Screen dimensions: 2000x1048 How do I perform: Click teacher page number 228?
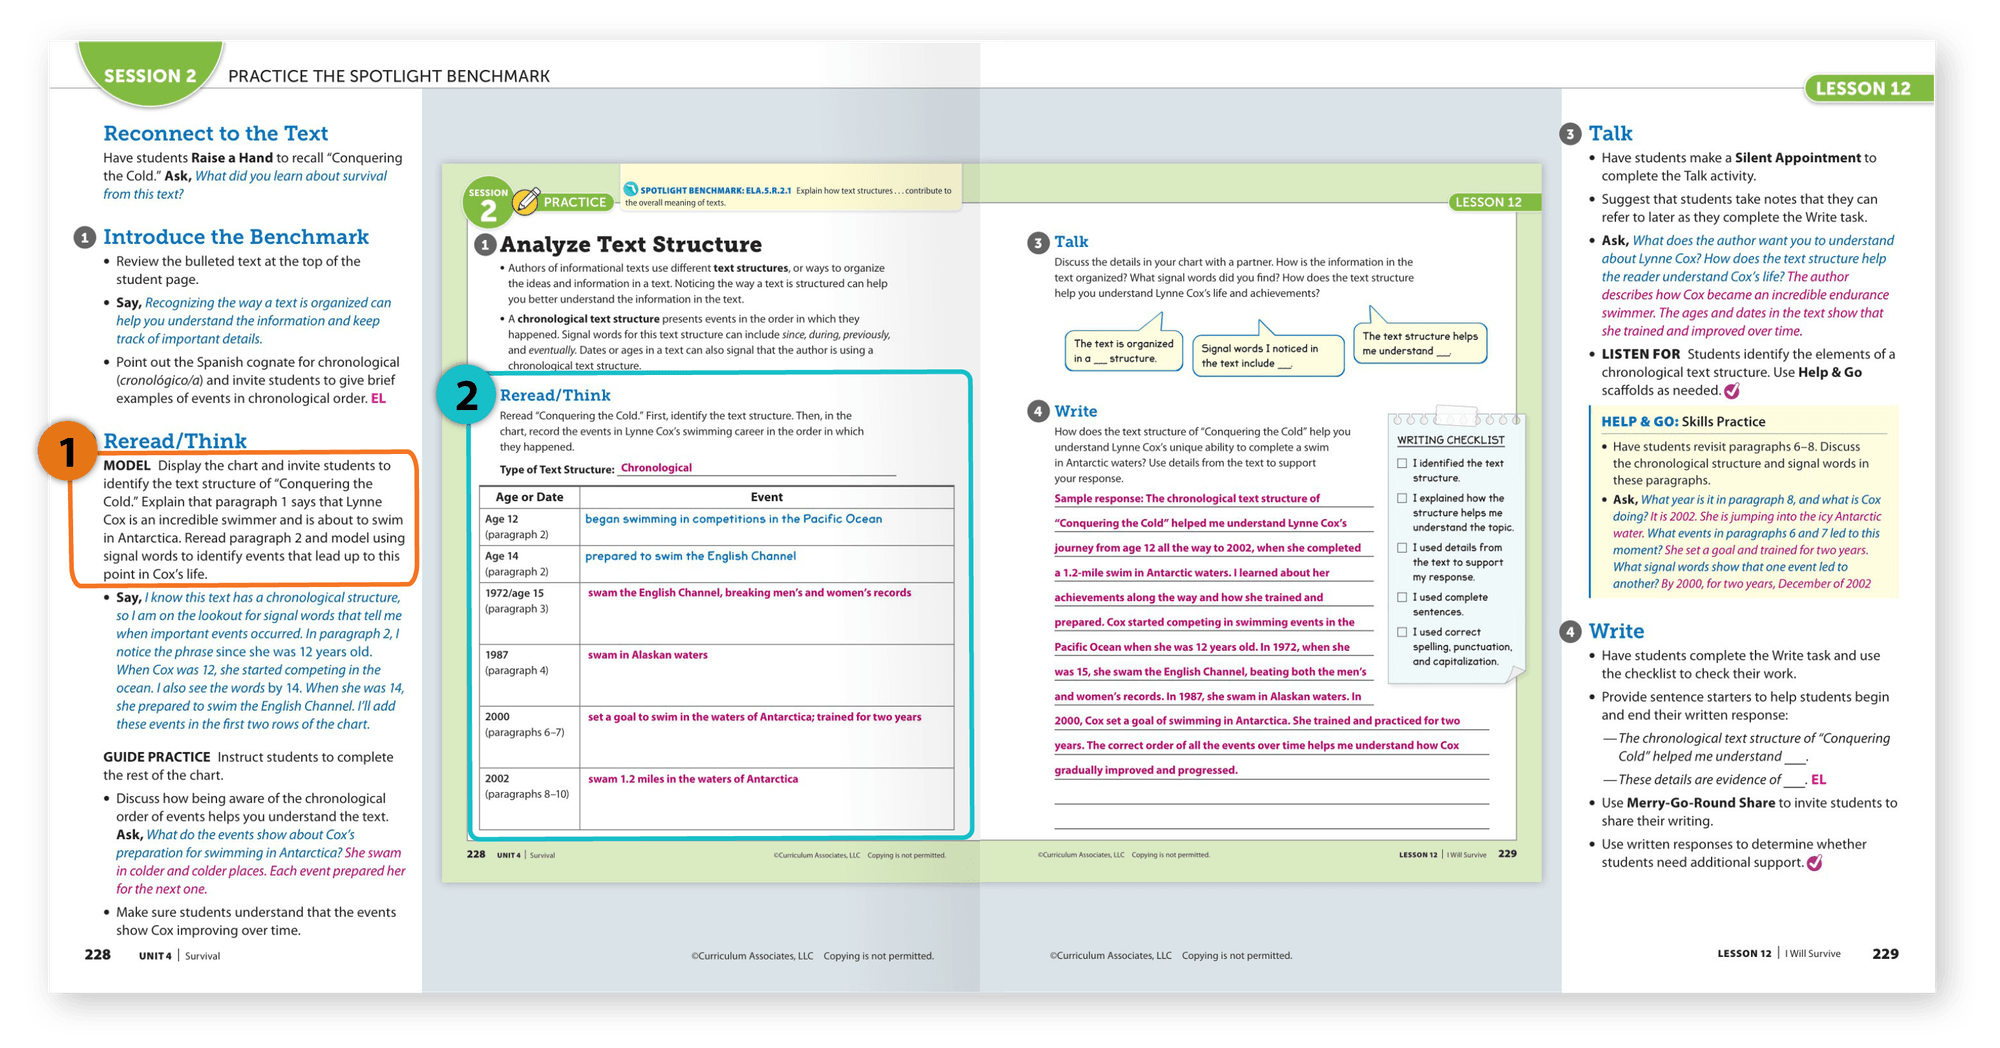tap(97, 954)
